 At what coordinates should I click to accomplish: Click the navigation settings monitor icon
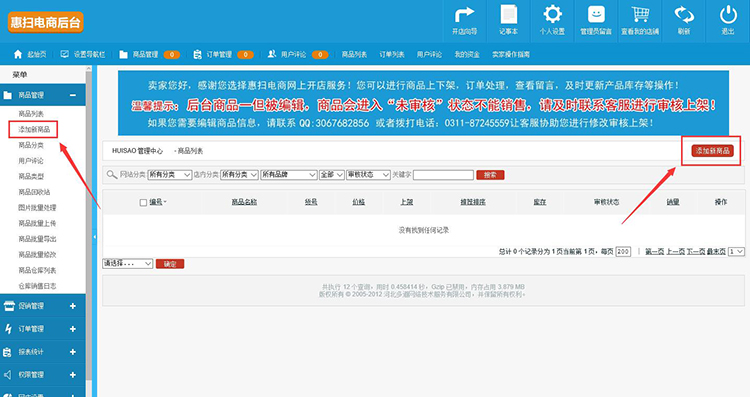tap(65, 54)
